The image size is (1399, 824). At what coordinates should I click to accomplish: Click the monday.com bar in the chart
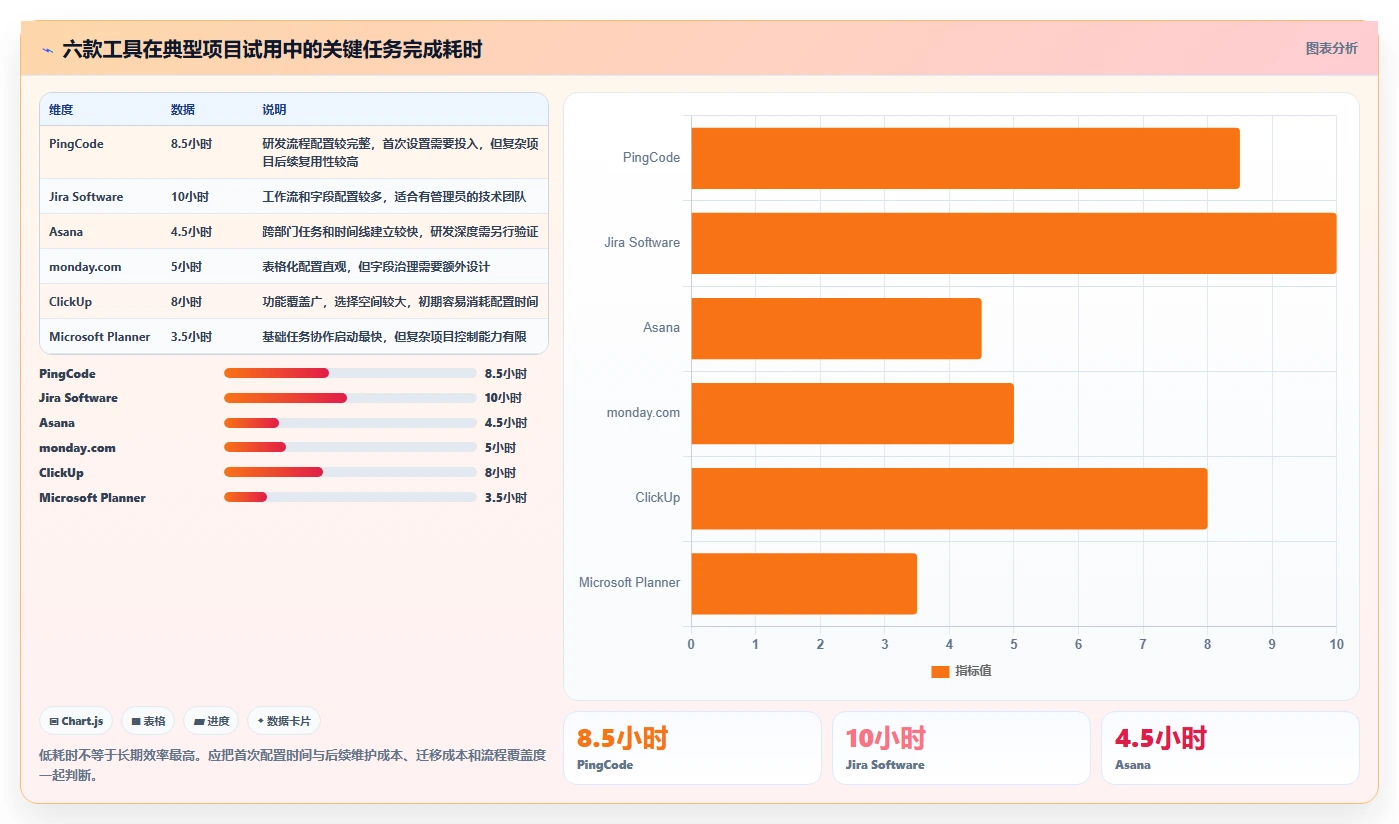[x=852, y=413]
